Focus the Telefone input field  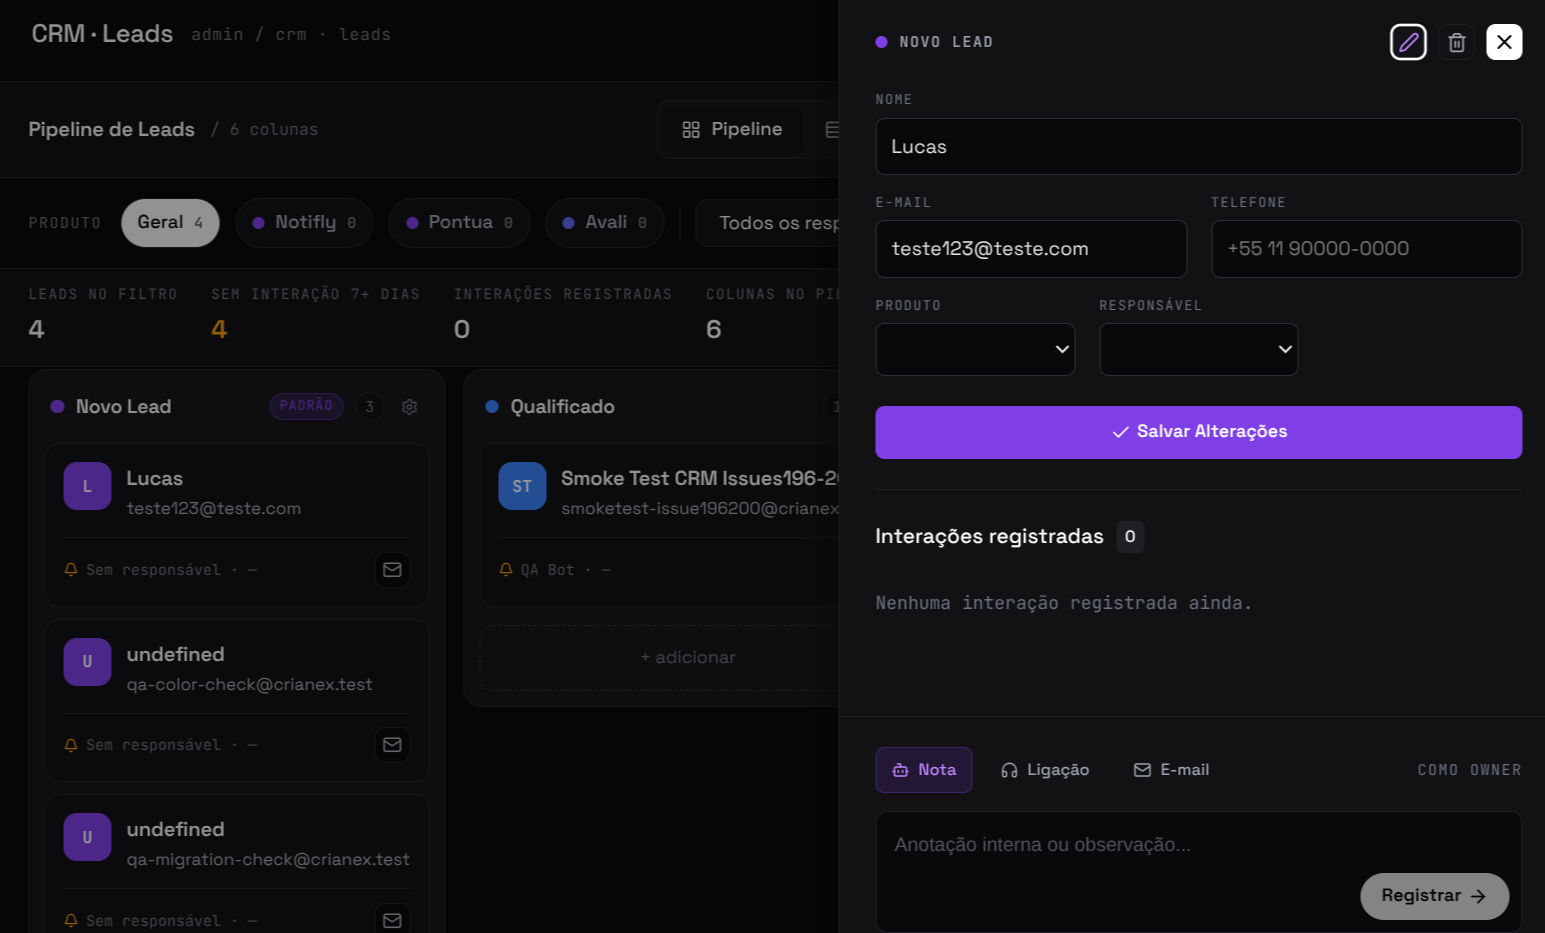click(x=1366, y=249)
